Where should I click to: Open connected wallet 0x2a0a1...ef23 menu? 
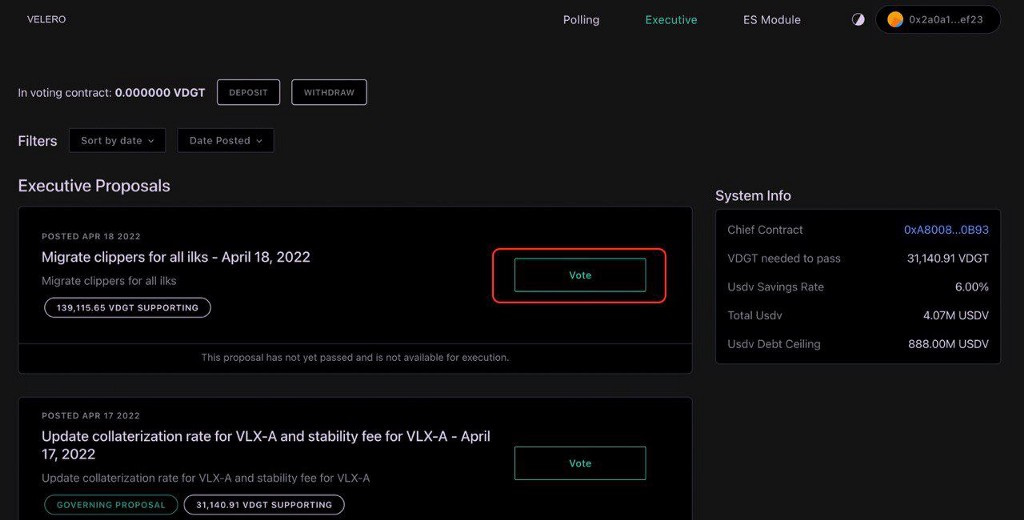tap(945, 20)
